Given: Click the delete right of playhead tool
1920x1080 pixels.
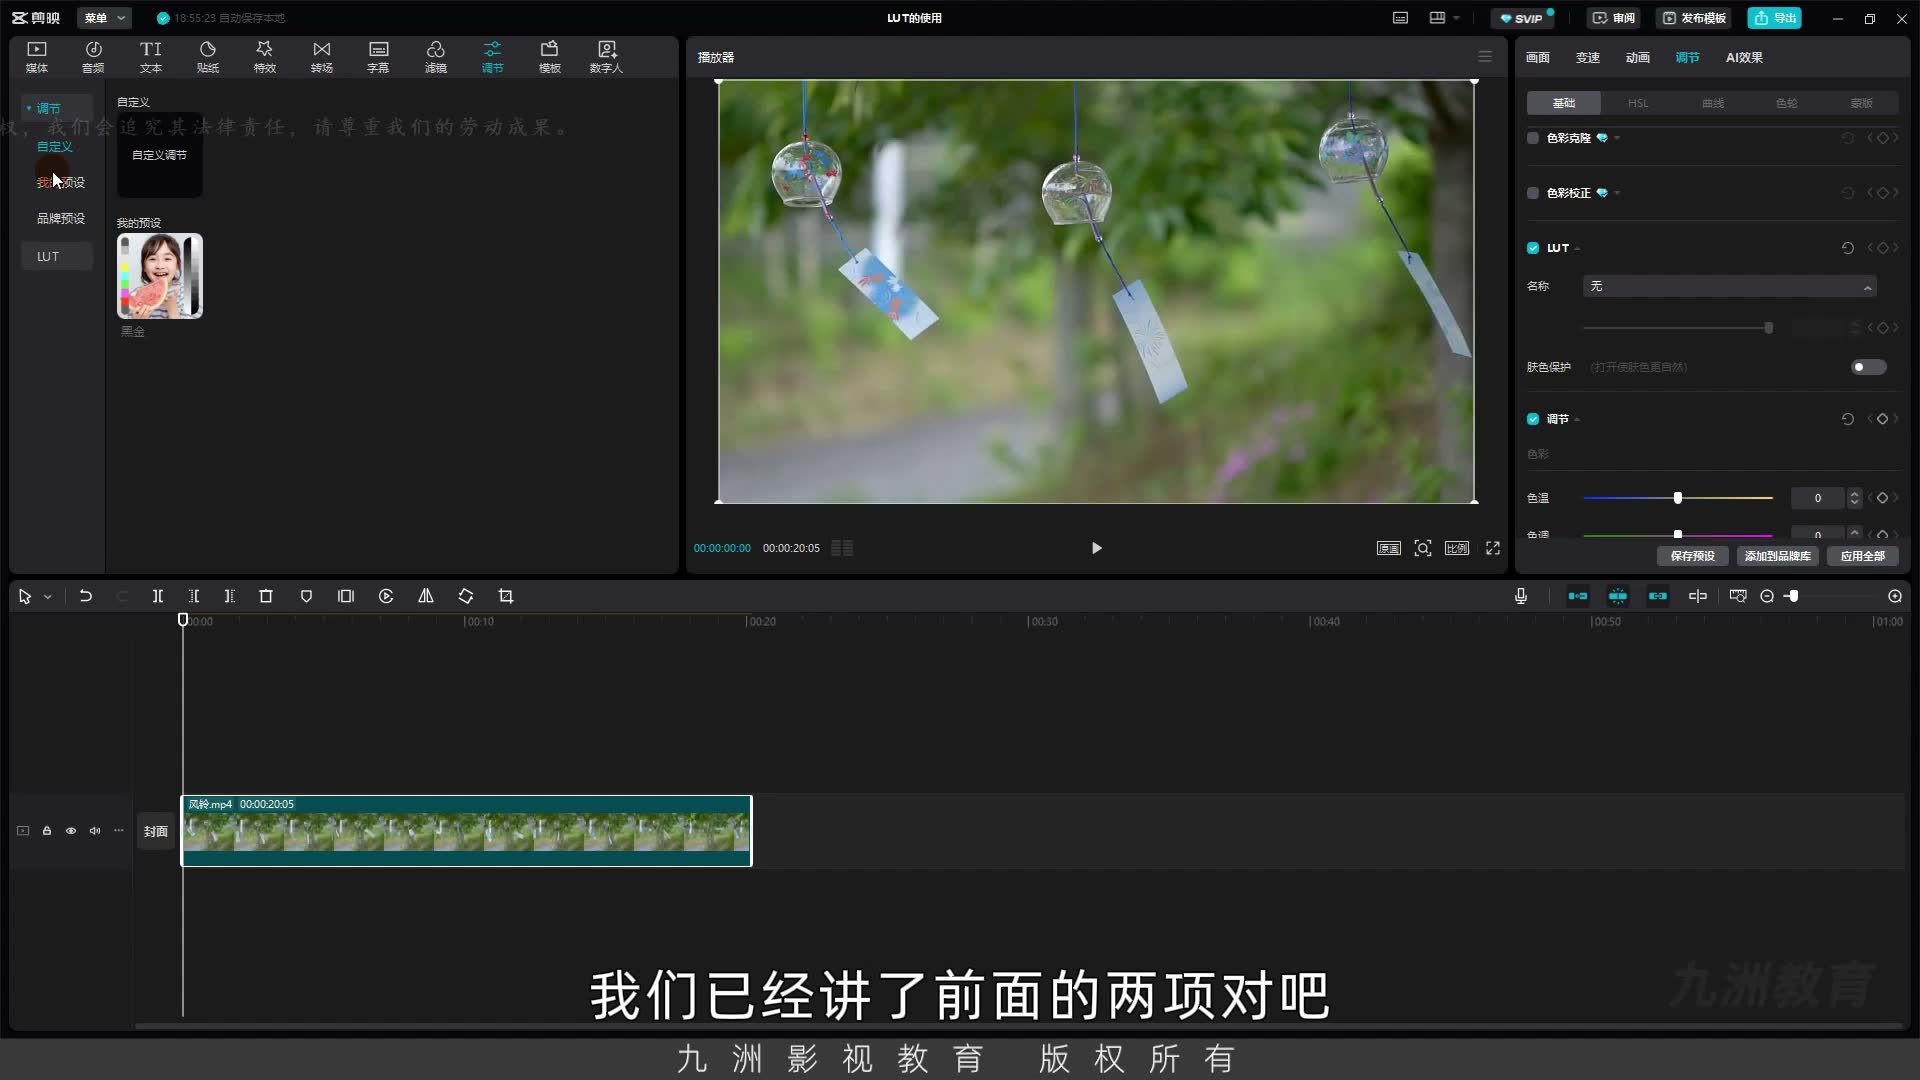Looking at the screenshot, I should coord(230,596).
